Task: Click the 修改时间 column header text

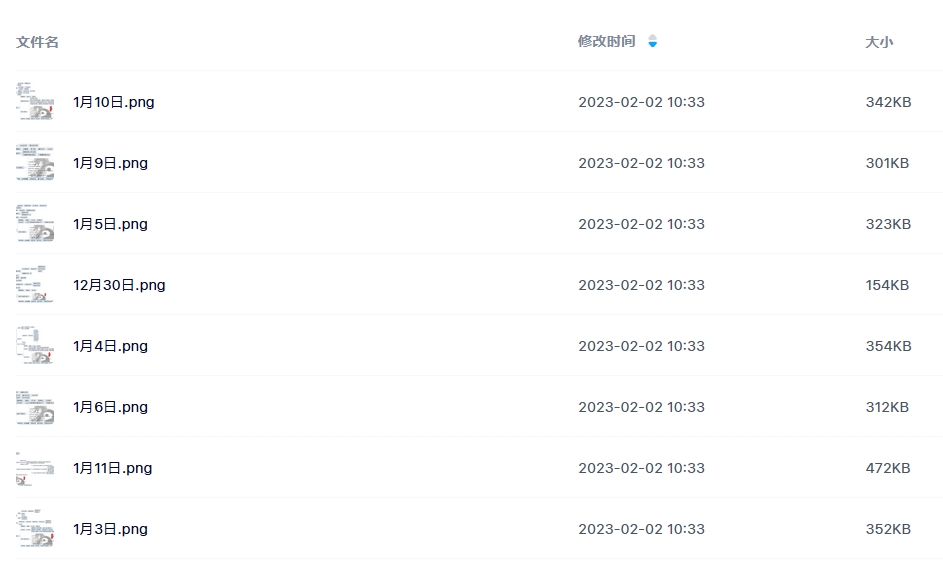Action: click(x=606, y=41)
